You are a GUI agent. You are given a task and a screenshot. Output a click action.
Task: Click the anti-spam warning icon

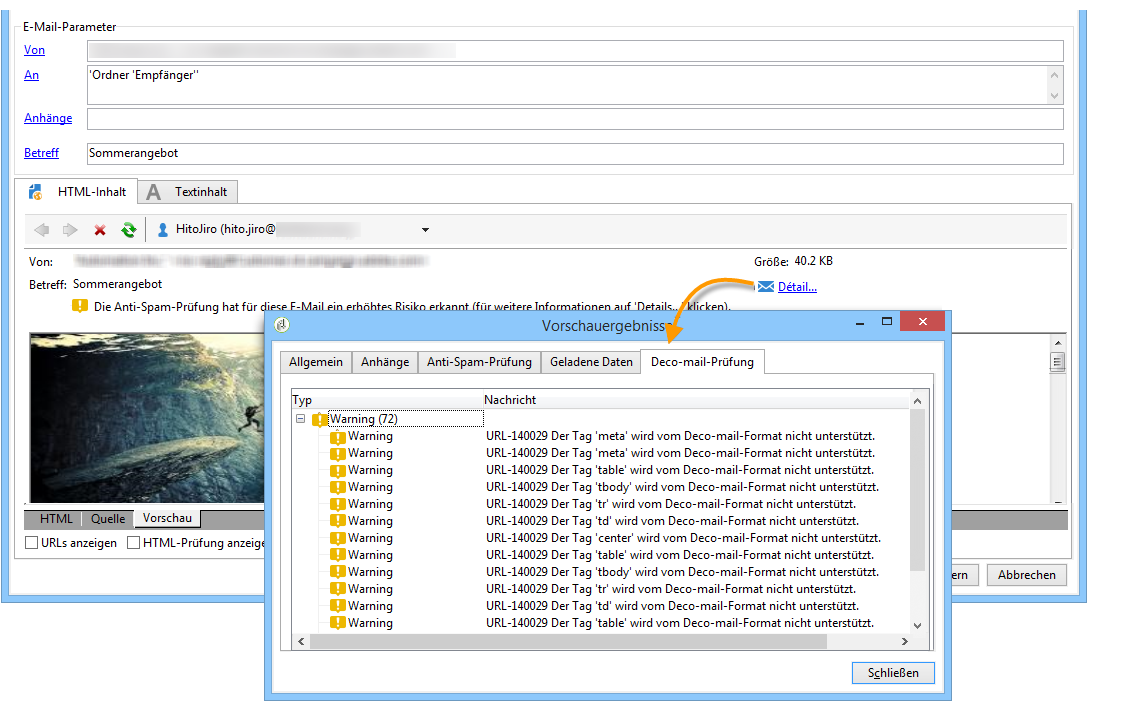(79, 307)
